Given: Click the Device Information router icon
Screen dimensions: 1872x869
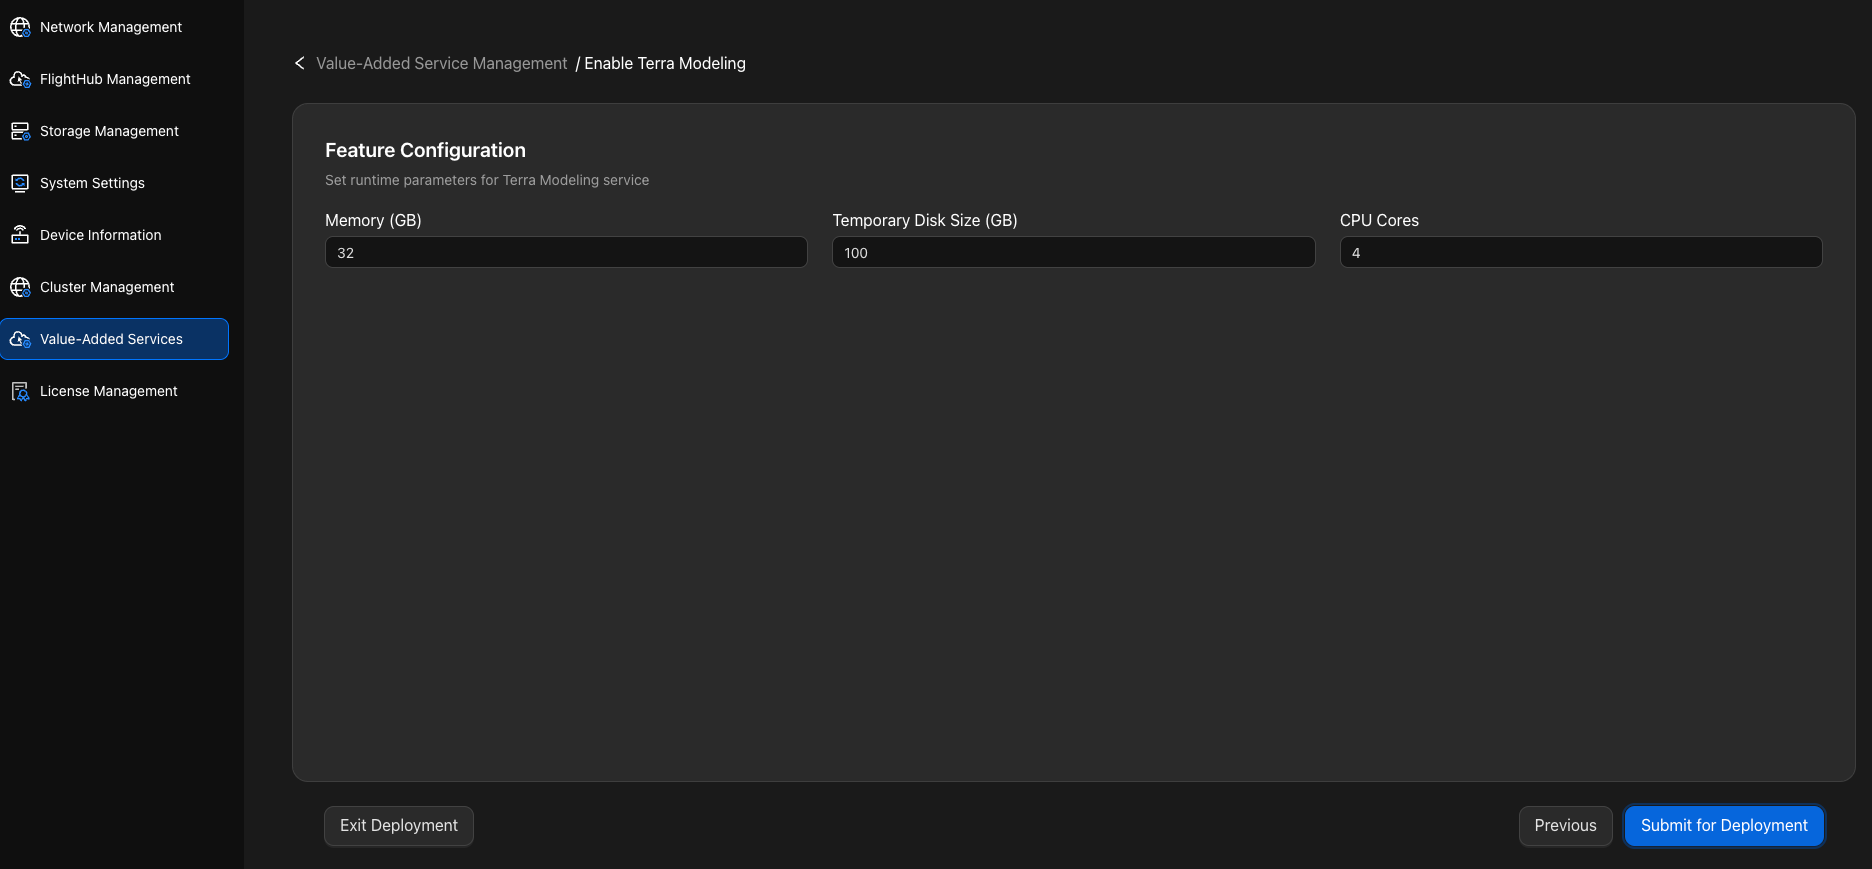Looking at the screenshot, I should [x=20, y=235].
